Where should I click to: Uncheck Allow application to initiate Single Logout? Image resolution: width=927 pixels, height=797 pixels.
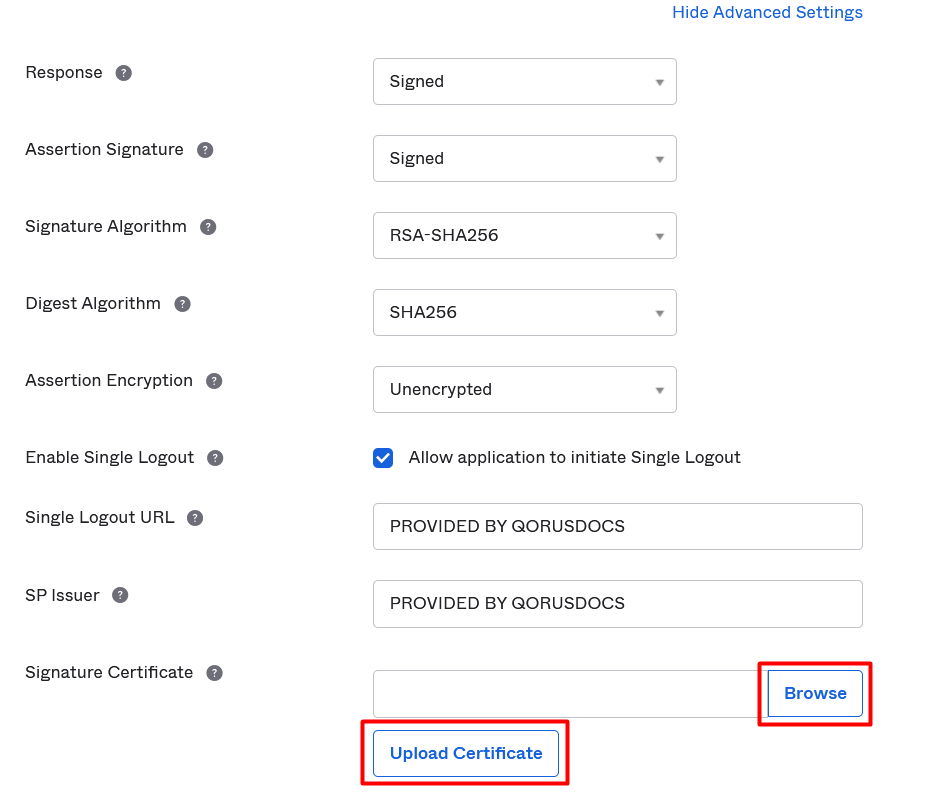click(x=383, y=458)
